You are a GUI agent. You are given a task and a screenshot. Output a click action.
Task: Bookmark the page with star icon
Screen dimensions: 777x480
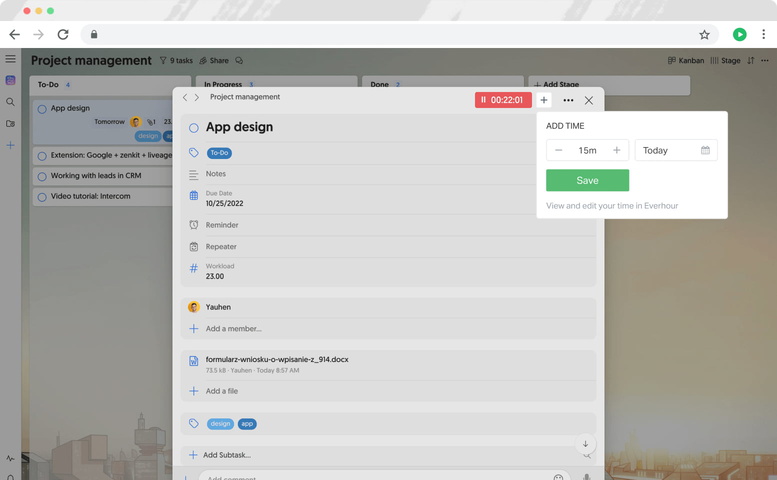704,34
